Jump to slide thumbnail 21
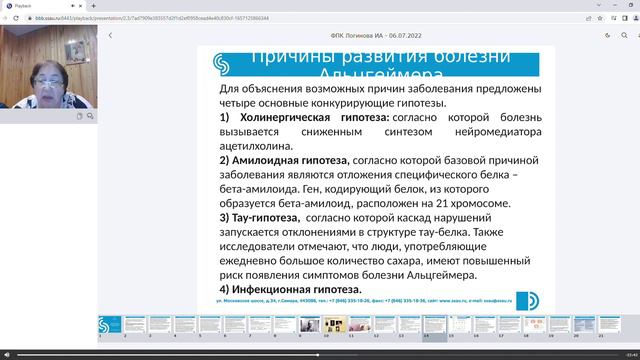 609,325
